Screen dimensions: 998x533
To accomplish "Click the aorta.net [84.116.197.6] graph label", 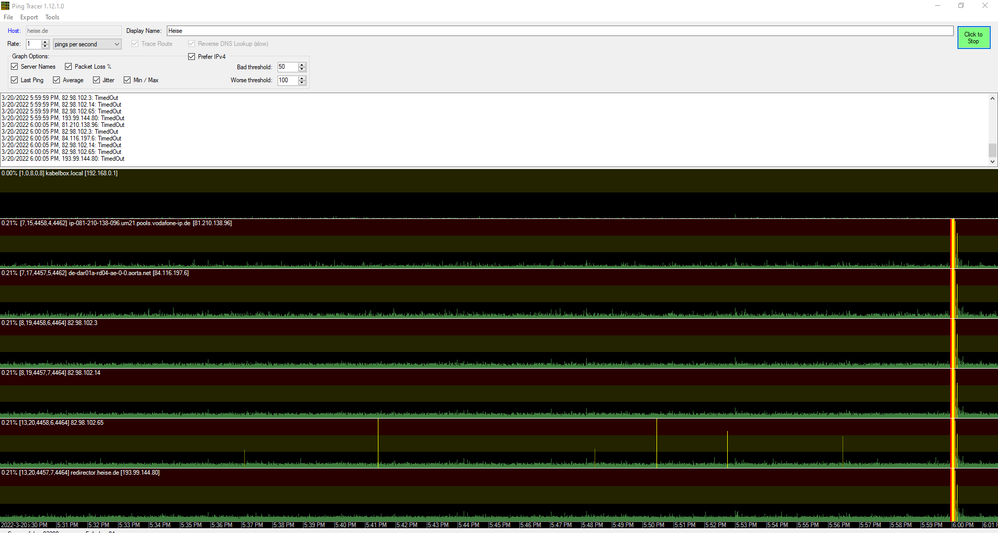I will 95,273.
